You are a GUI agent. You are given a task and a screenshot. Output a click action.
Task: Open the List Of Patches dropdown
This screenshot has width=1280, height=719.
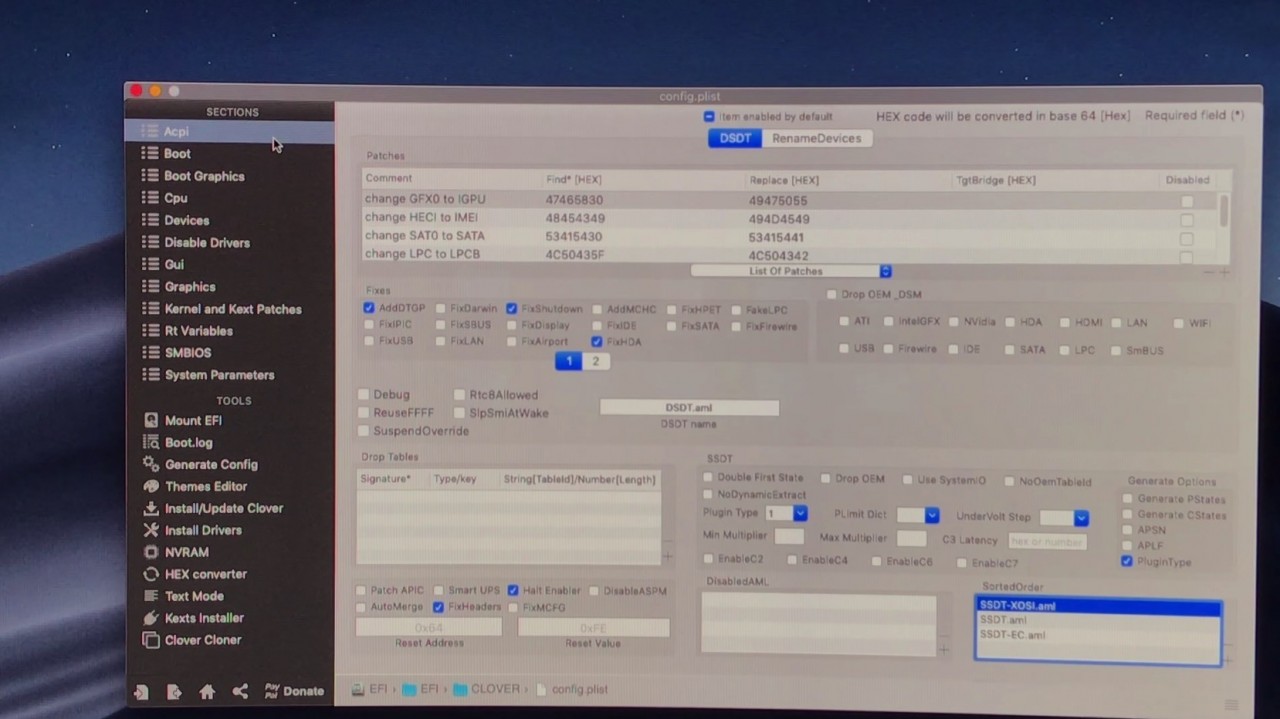[x=790, y=271]
